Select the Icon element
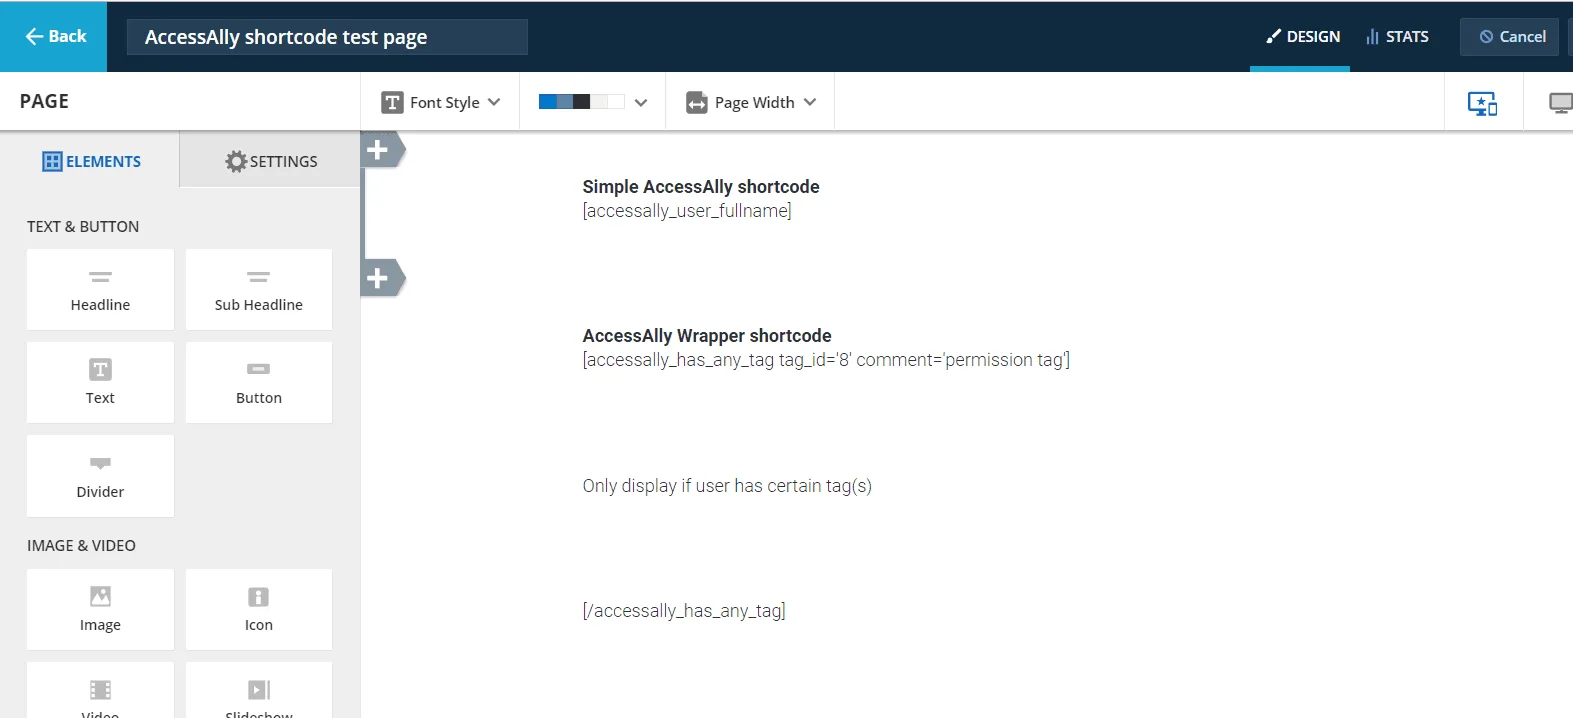This screenshot has width=1573, height=718. [x=258, y=609]
